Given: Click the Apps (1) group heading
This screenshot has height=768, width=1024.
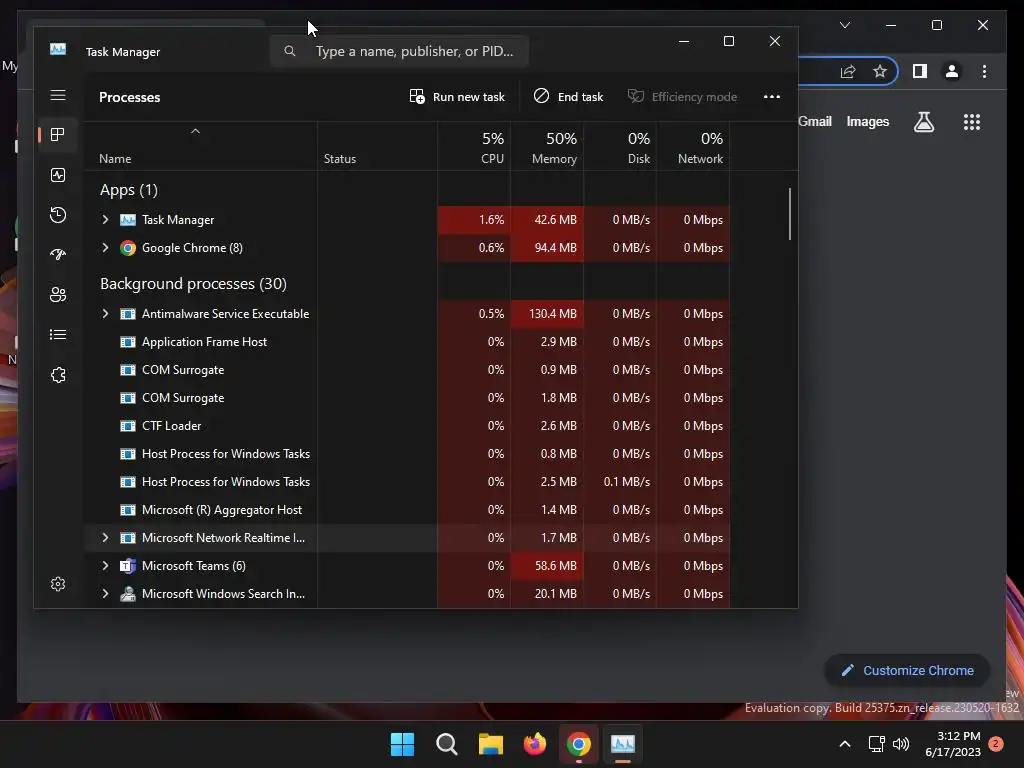Looking at the screenshot, I should coord(129,190).
